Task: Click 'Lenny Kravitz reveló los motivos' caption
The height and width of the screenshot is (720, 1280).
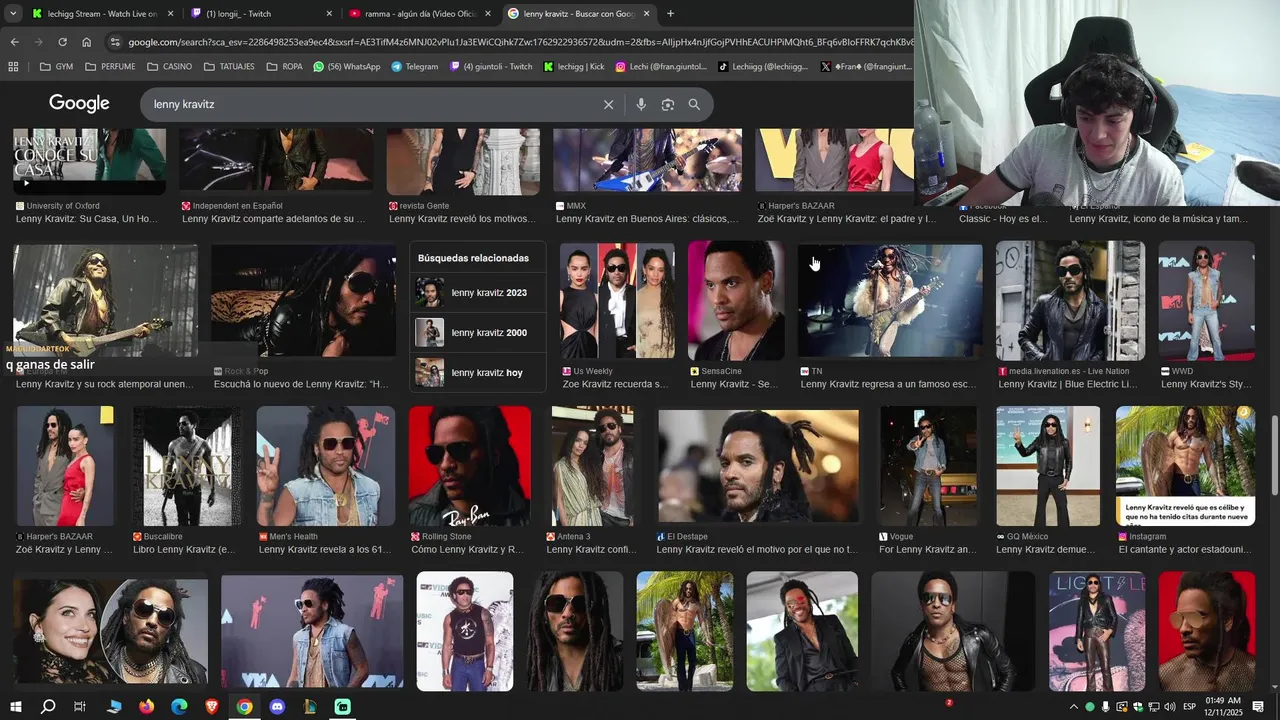Action: coord(462,219)
